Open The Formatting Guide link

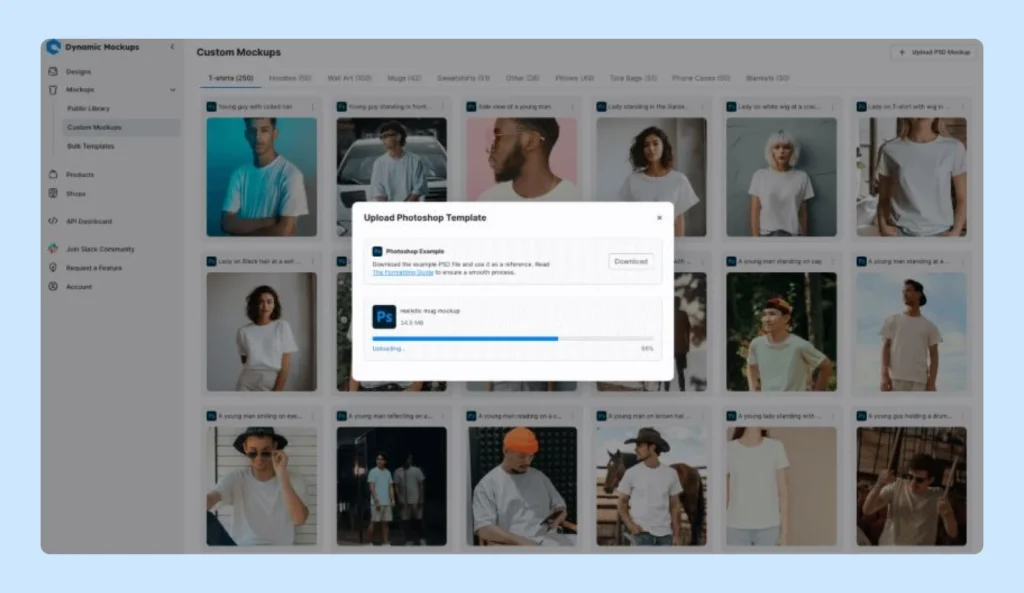click(x=403, y=272)
